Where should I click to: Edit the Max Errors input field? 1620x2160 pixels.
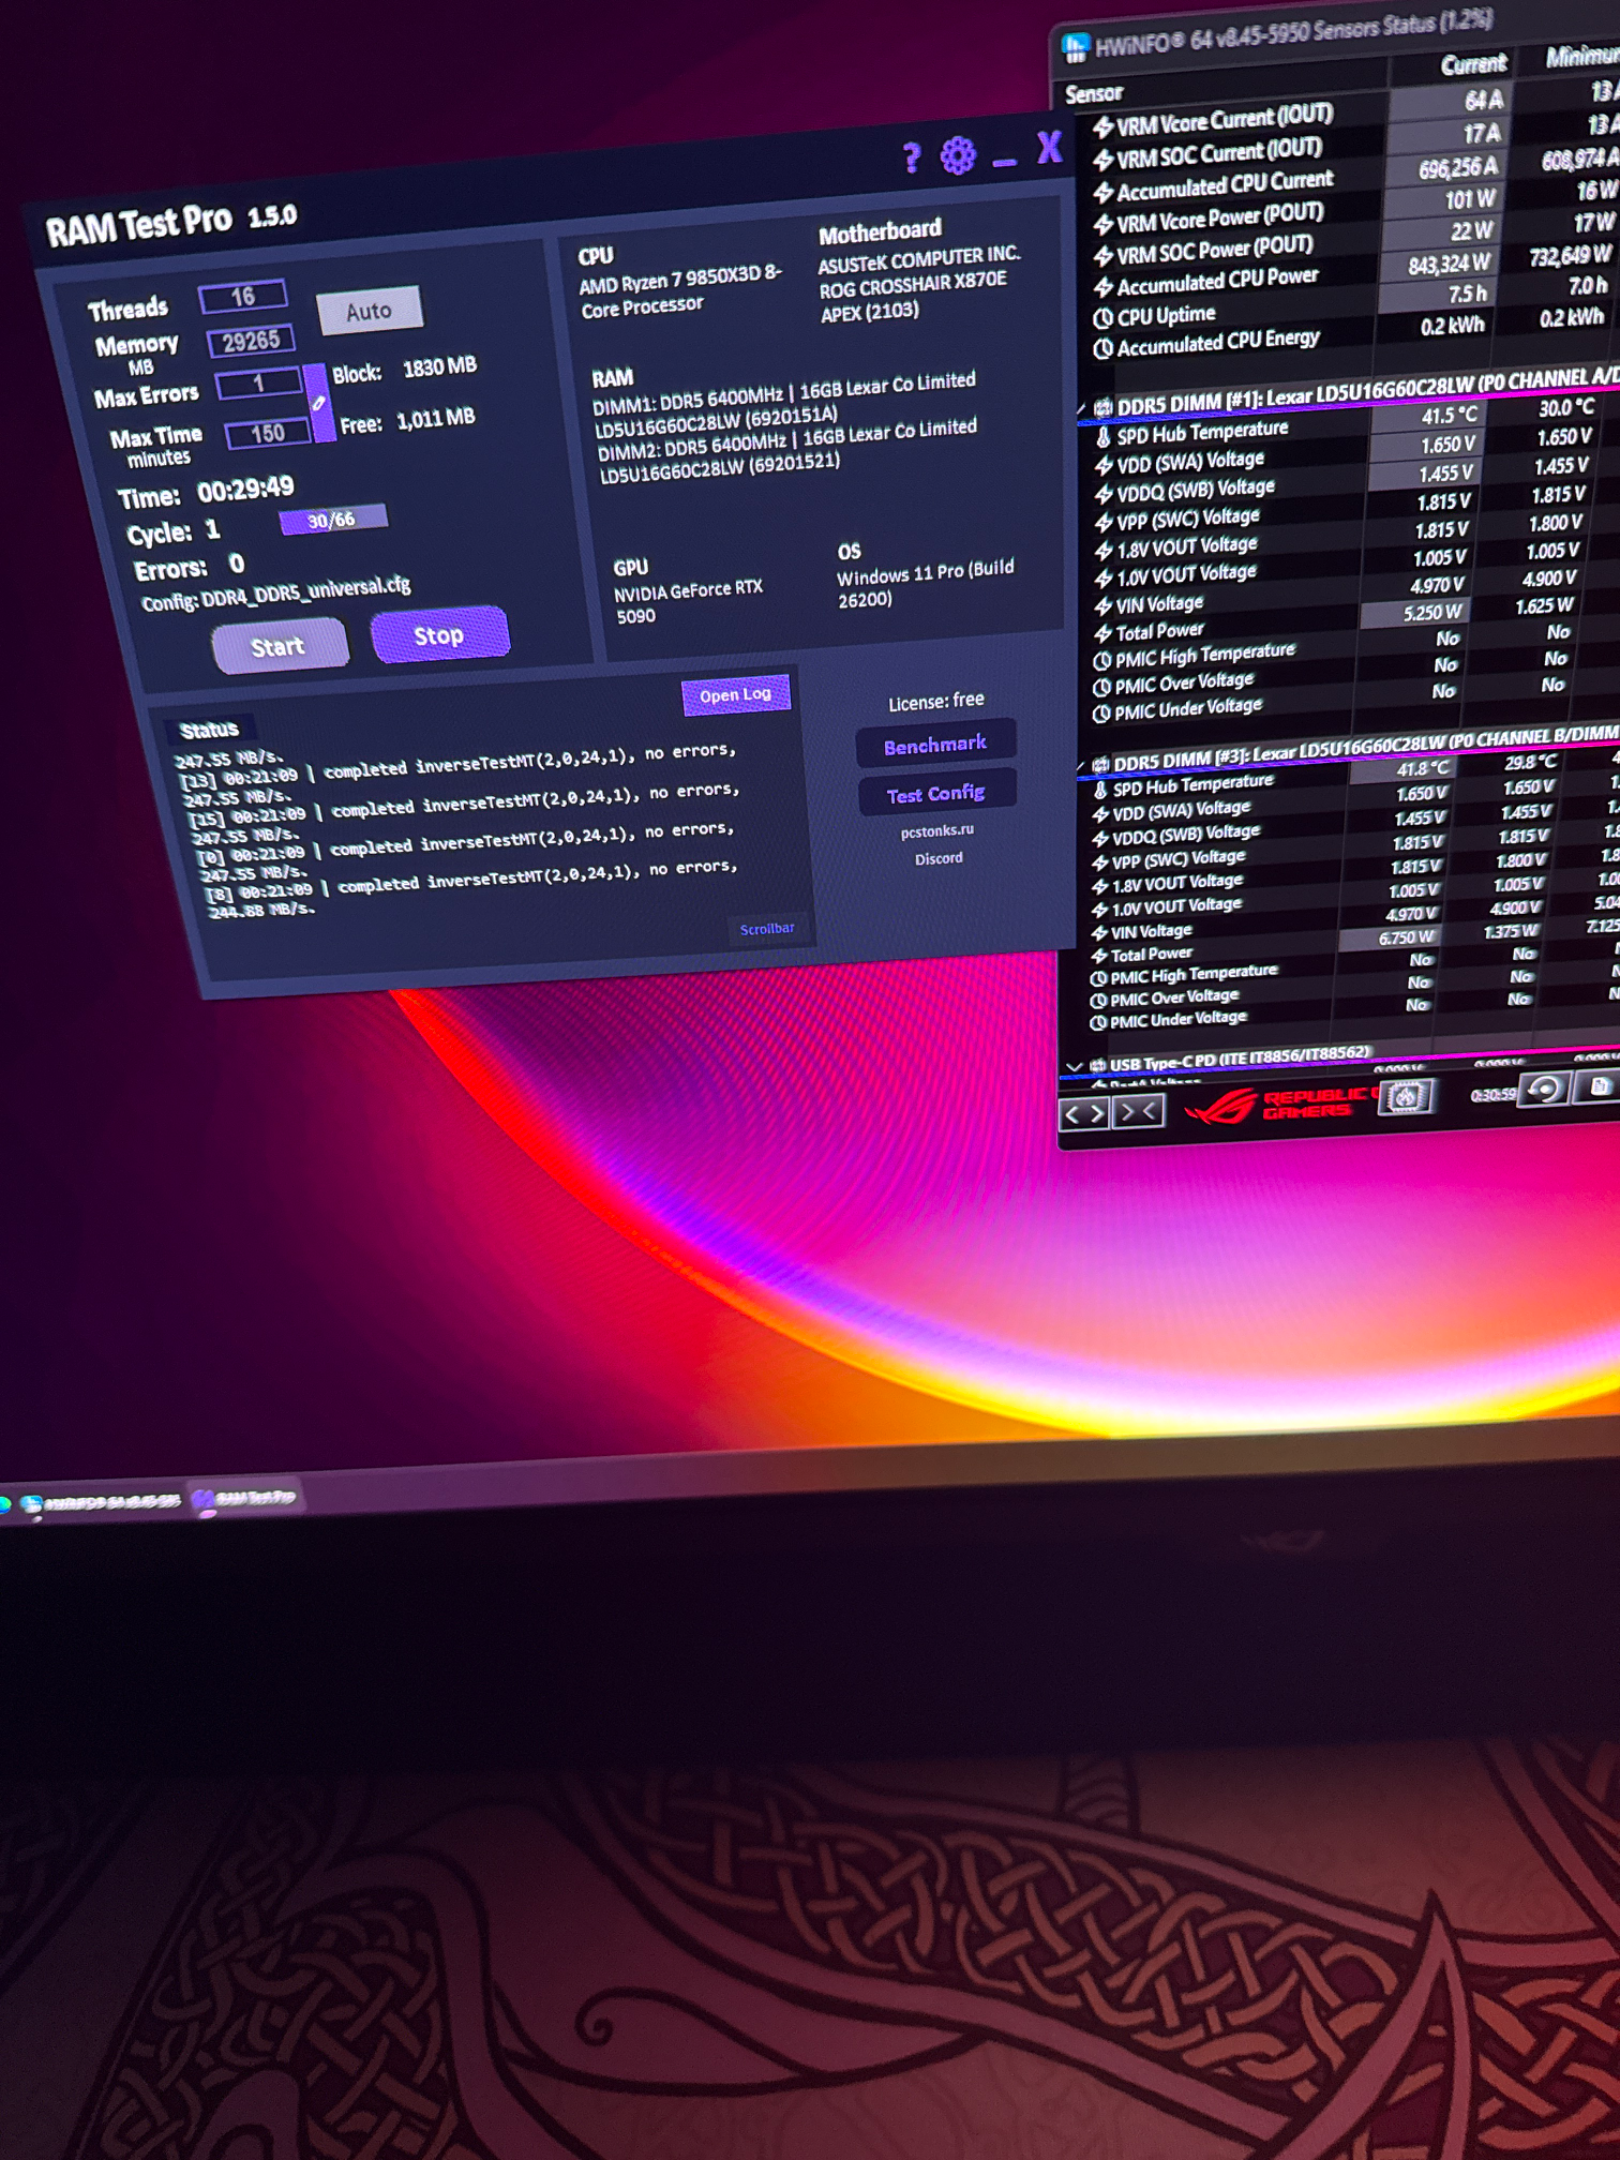(259, 383)
